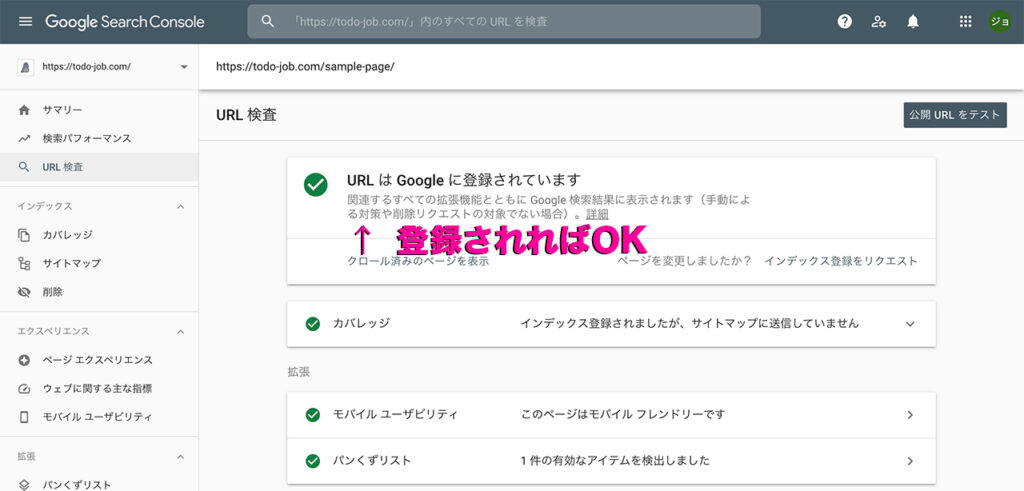Click the search magnifier icon in URL bar
Image resolution: width=1024 pixels, height=491 pixels.
(267, 22)
